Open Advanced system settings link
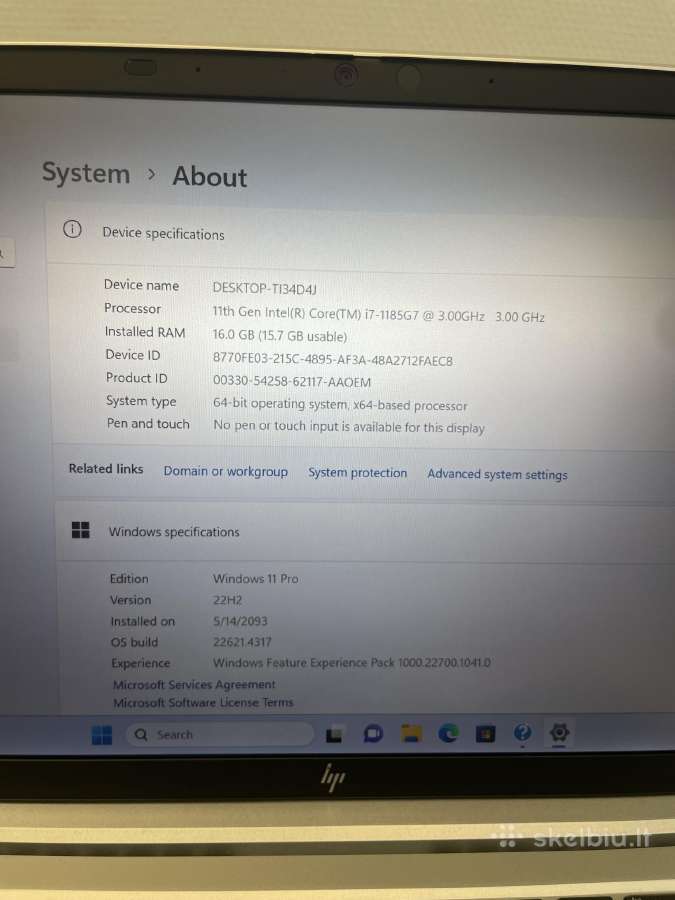Screen dimensions: 675x900 498,474
